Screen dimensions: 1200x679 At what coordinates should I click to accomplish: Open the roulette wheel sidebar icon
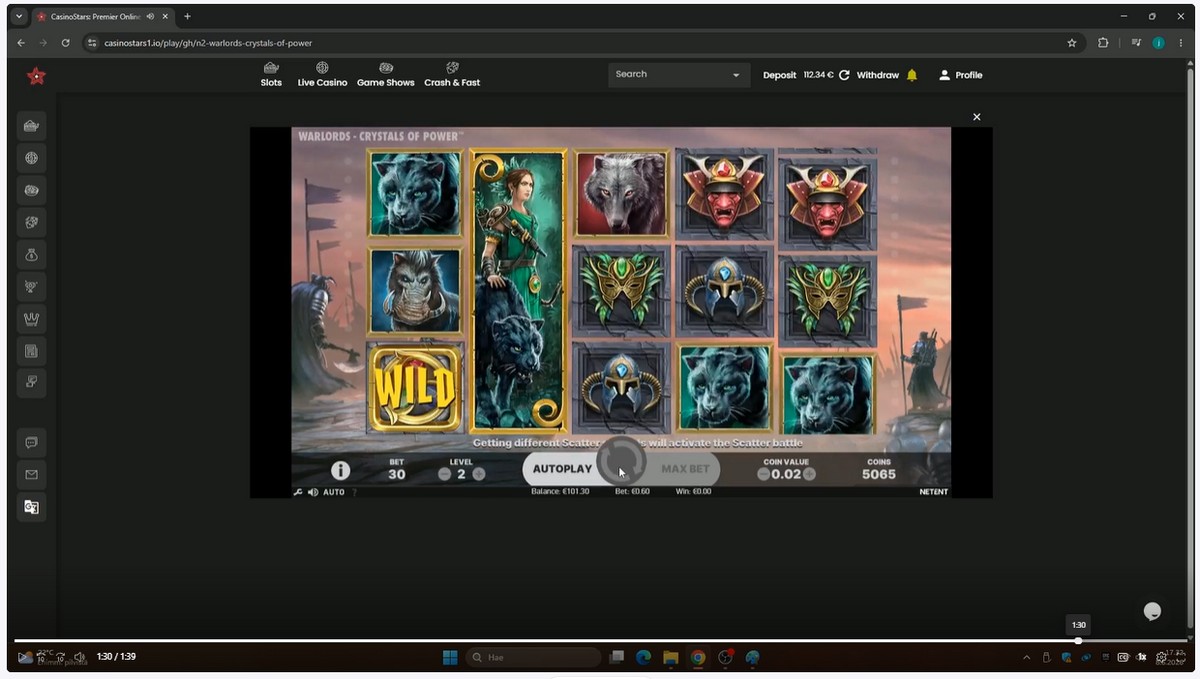pyautogui.click(x=31, y=158)
